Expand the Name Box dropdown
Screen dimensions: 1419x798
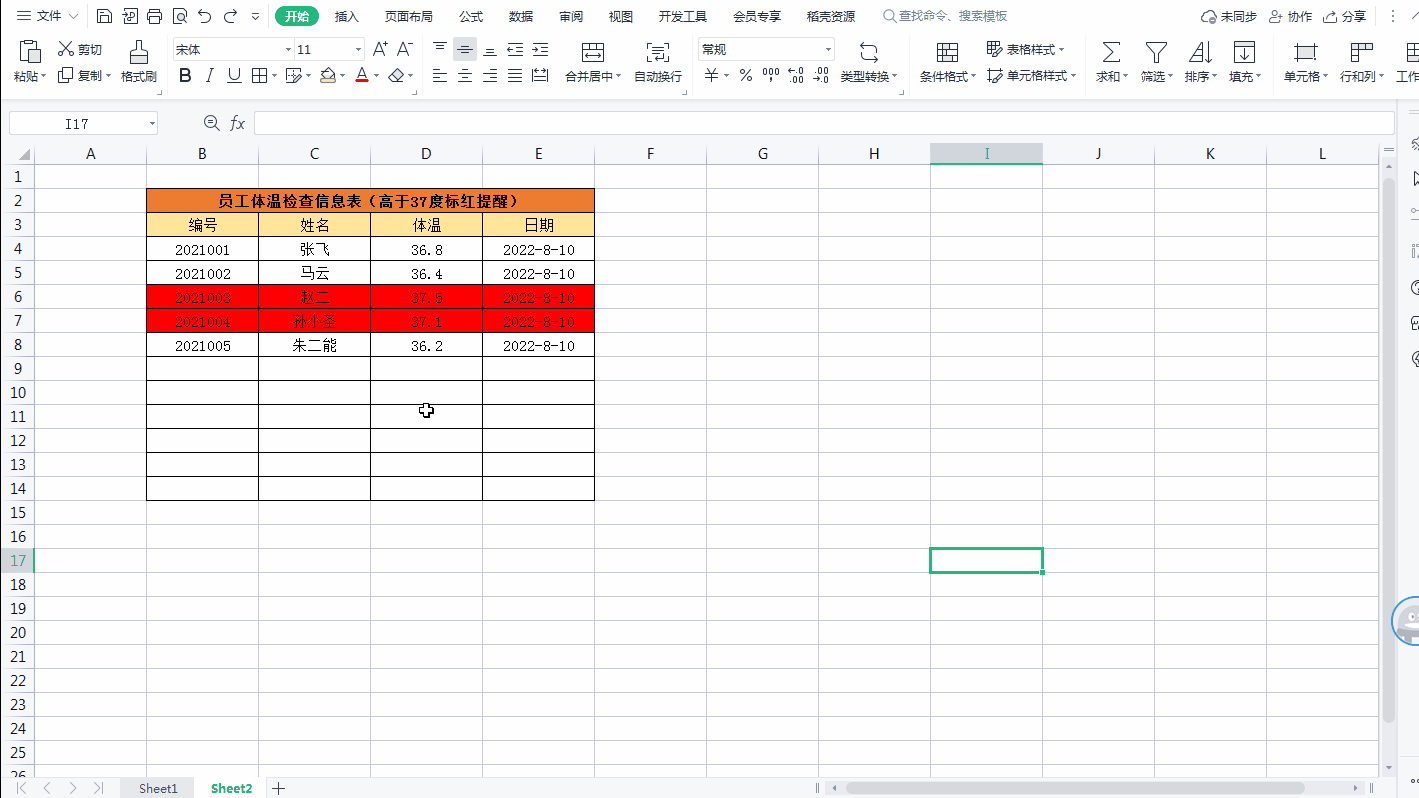coord(152,123)
